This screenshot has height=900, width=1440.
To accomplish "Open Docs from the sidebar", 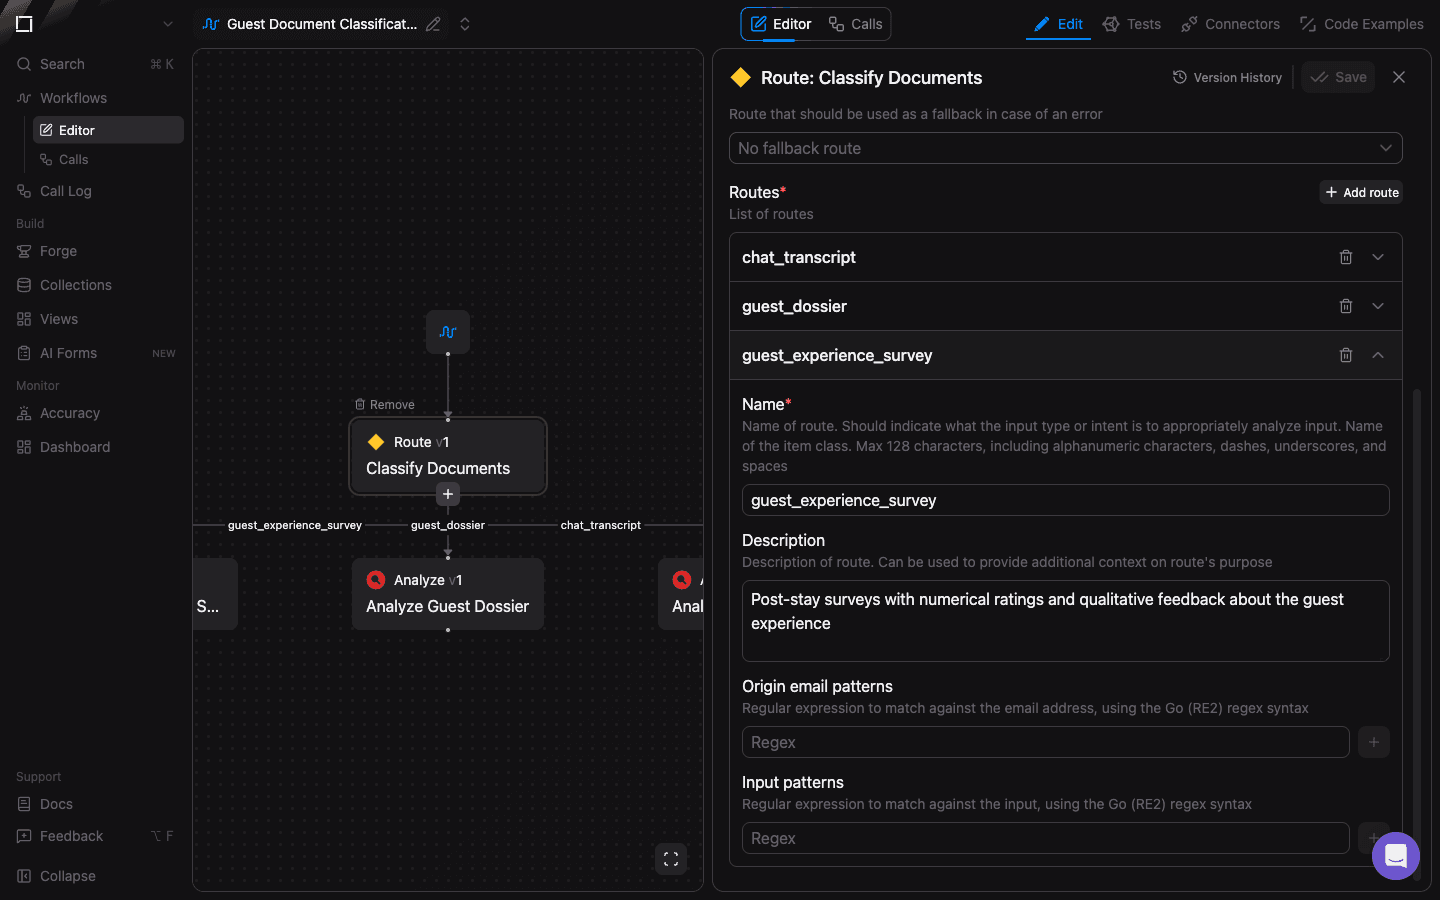I will tap(58, 804).
